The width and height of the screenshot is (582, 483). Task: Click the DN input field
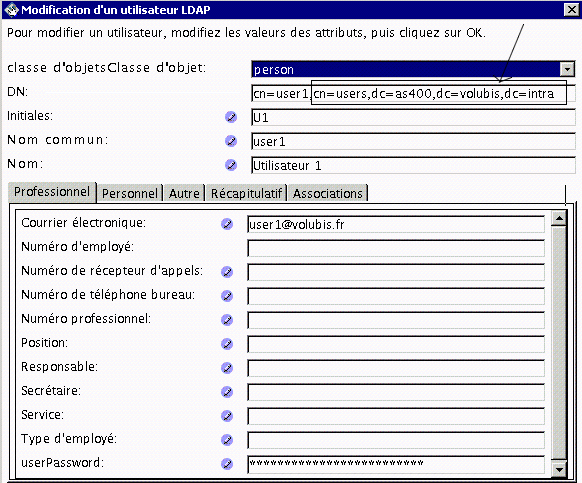point(413,93)
